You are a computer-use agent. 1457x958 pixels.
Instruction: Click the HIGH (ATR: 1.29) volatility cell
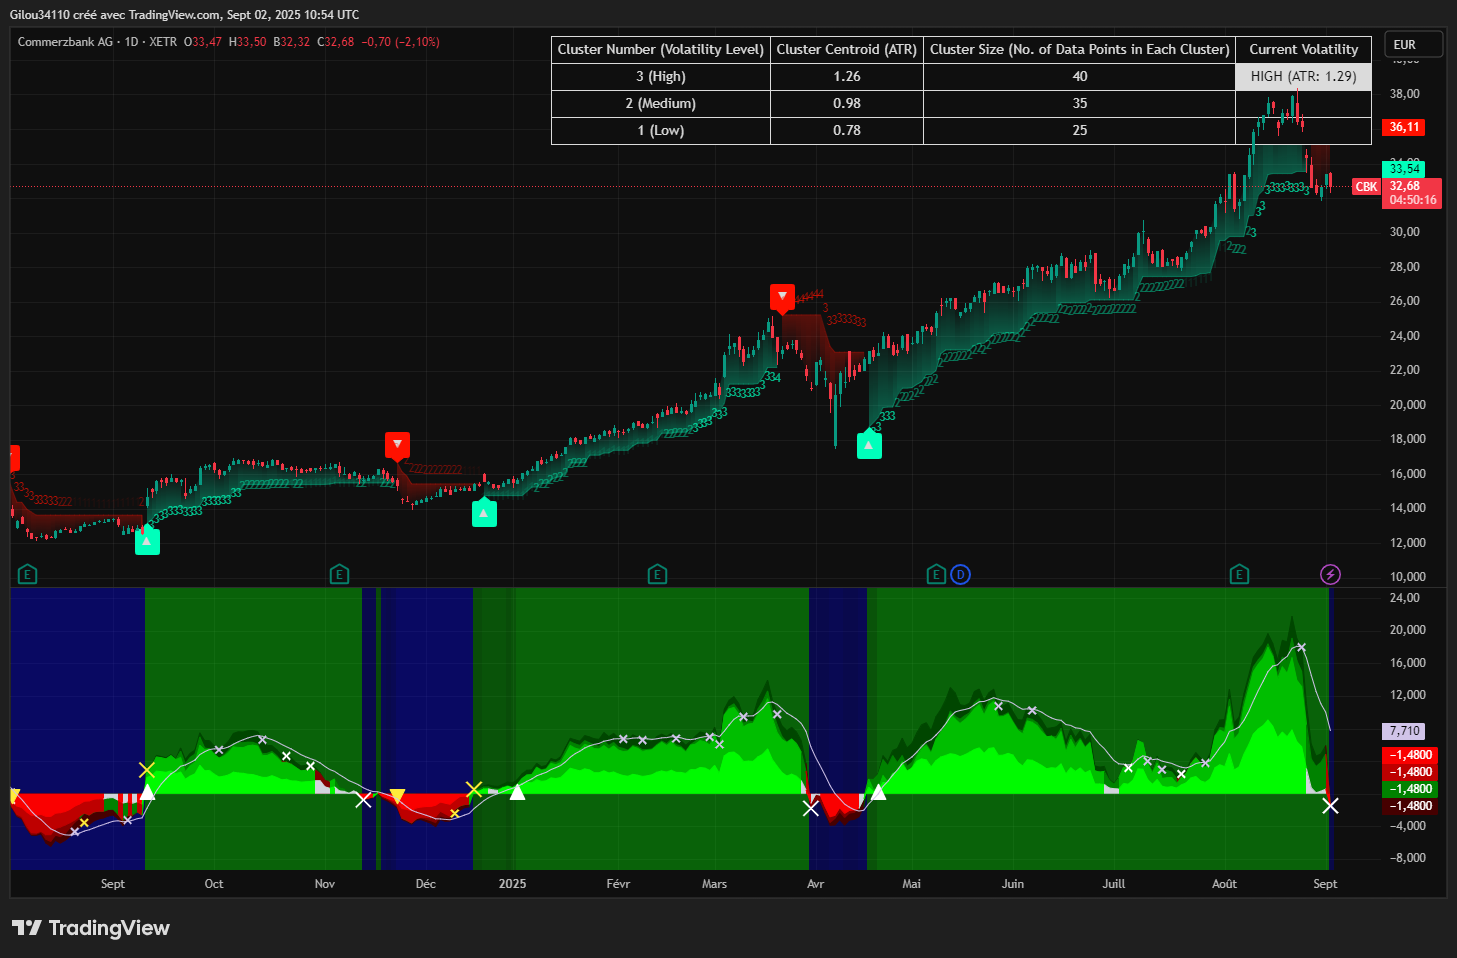(1303, 76)
